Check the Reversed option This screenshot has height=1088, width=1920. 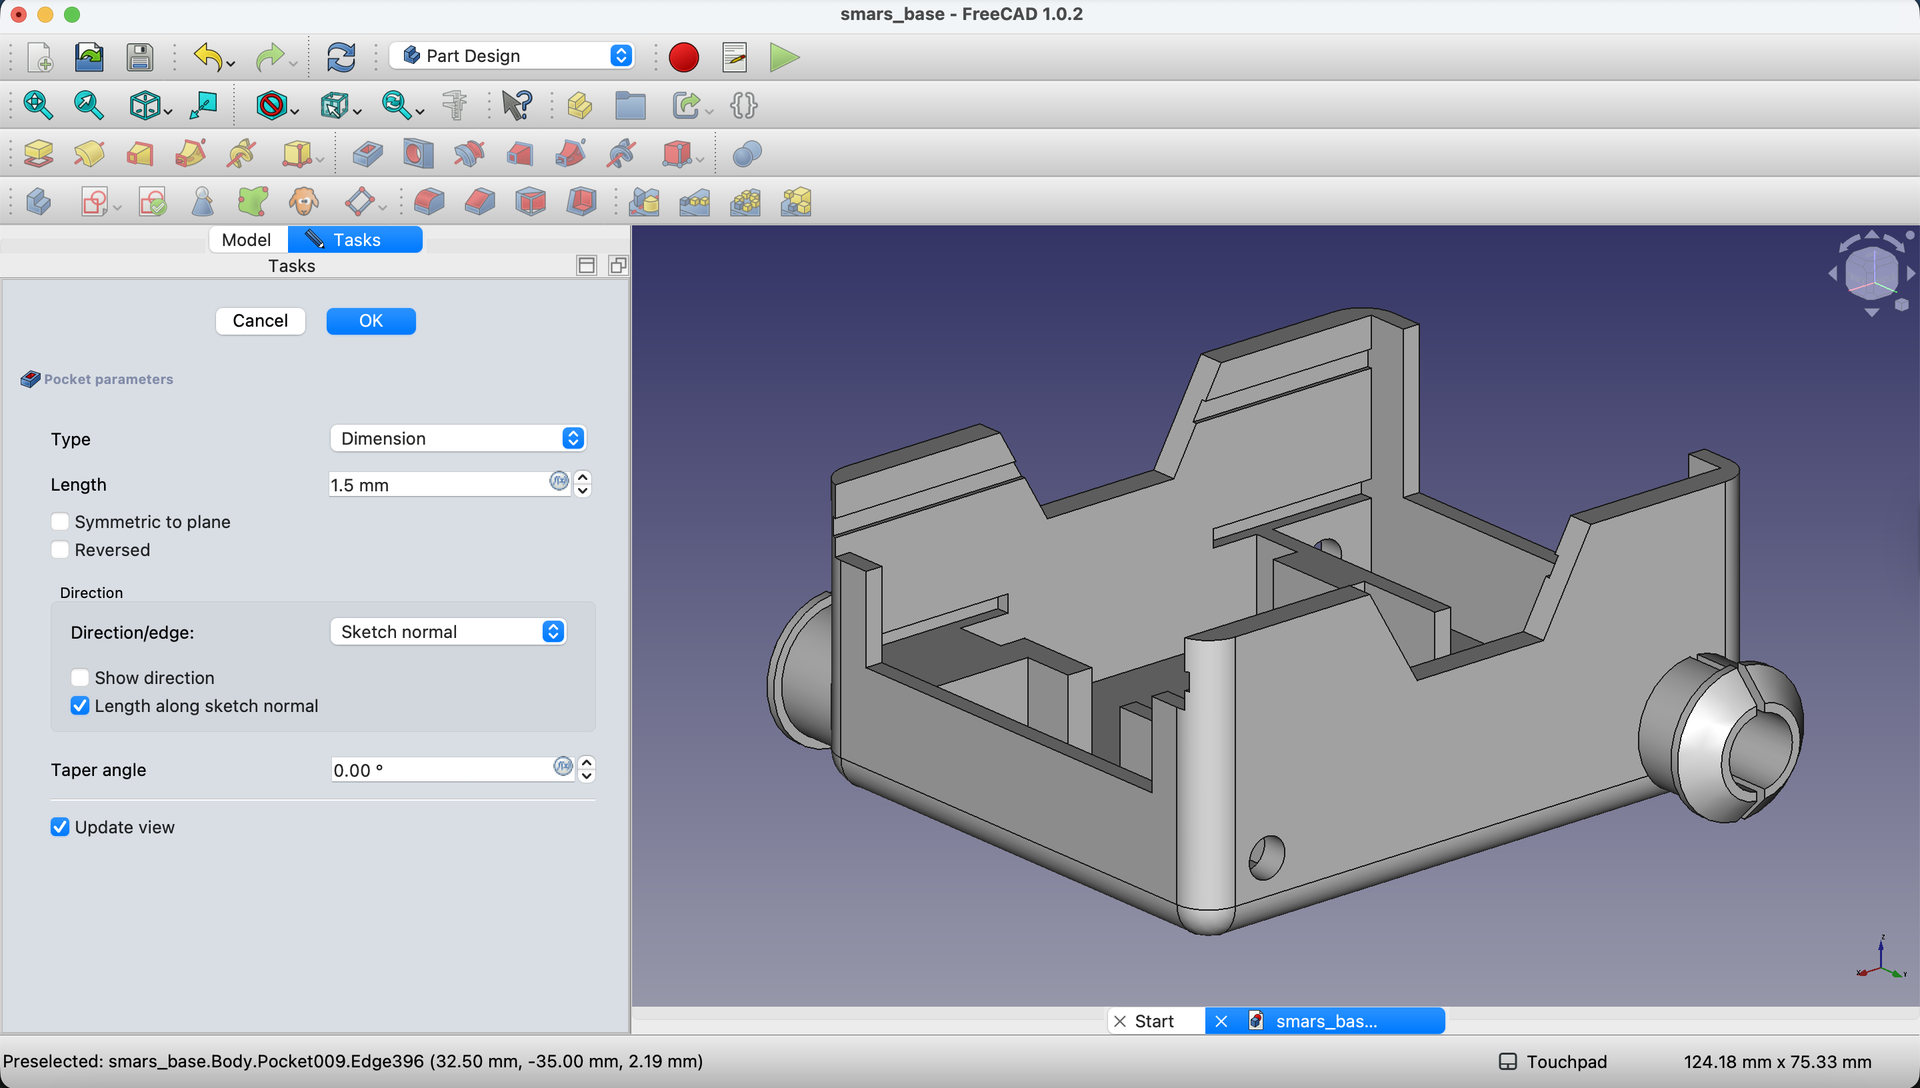pyautogui.click(x=60, y=550)
